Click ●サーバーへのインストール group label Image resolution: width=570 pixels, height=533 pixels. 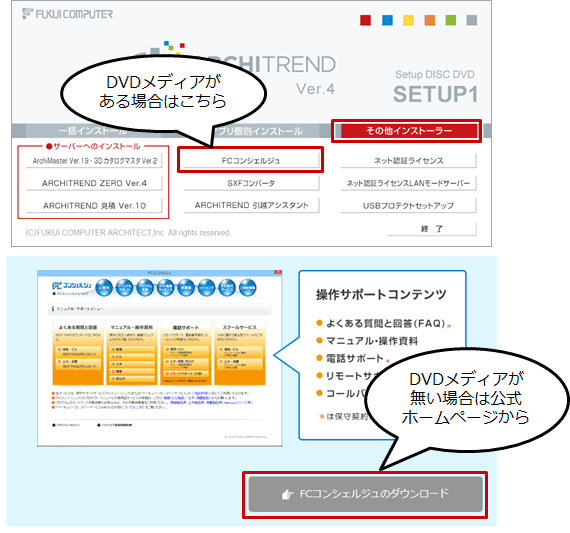93,146
